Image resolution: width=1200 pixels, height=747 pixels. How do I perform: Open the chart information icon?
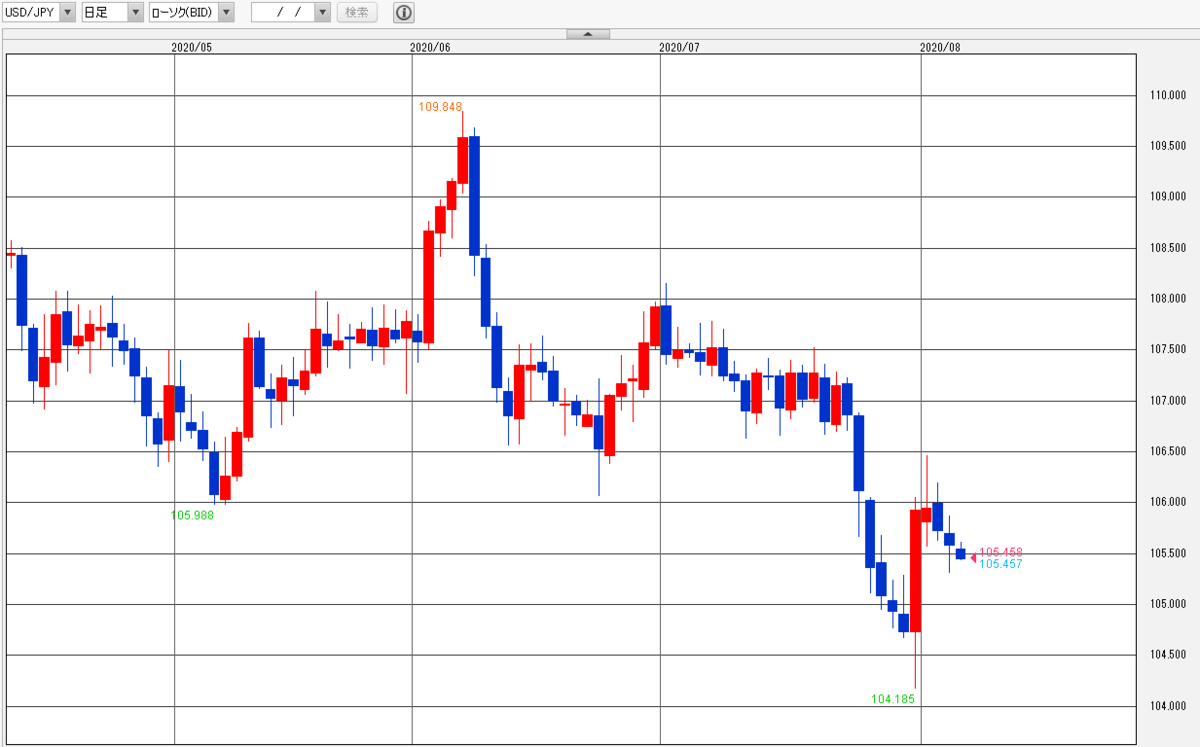[403, 13]
